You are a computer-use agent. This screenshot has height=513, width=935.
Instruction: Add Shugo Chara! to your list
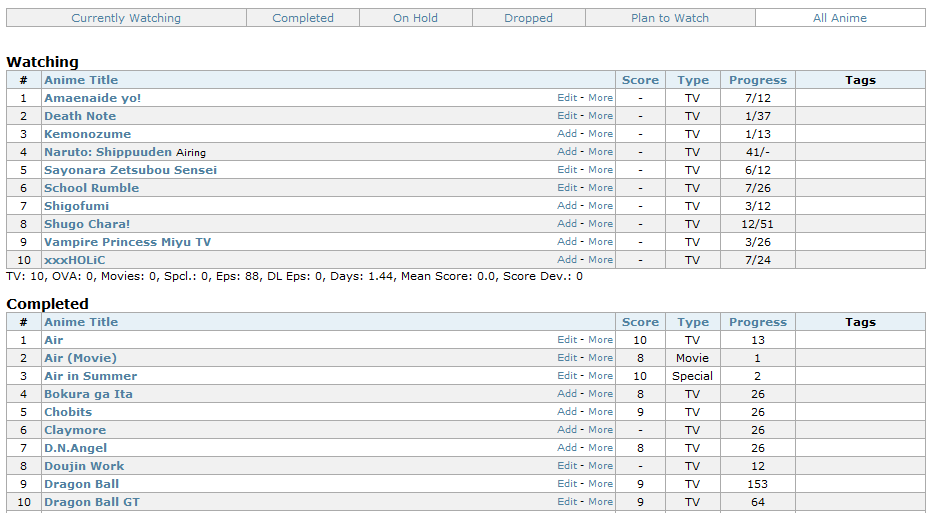coord(567,223)
